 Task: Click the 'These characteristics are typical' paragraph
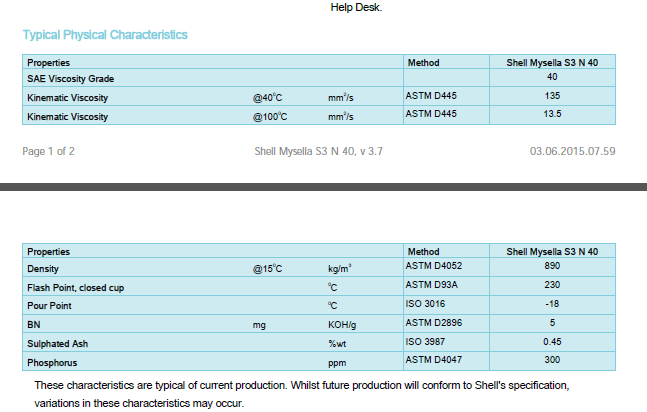[302, 394]
